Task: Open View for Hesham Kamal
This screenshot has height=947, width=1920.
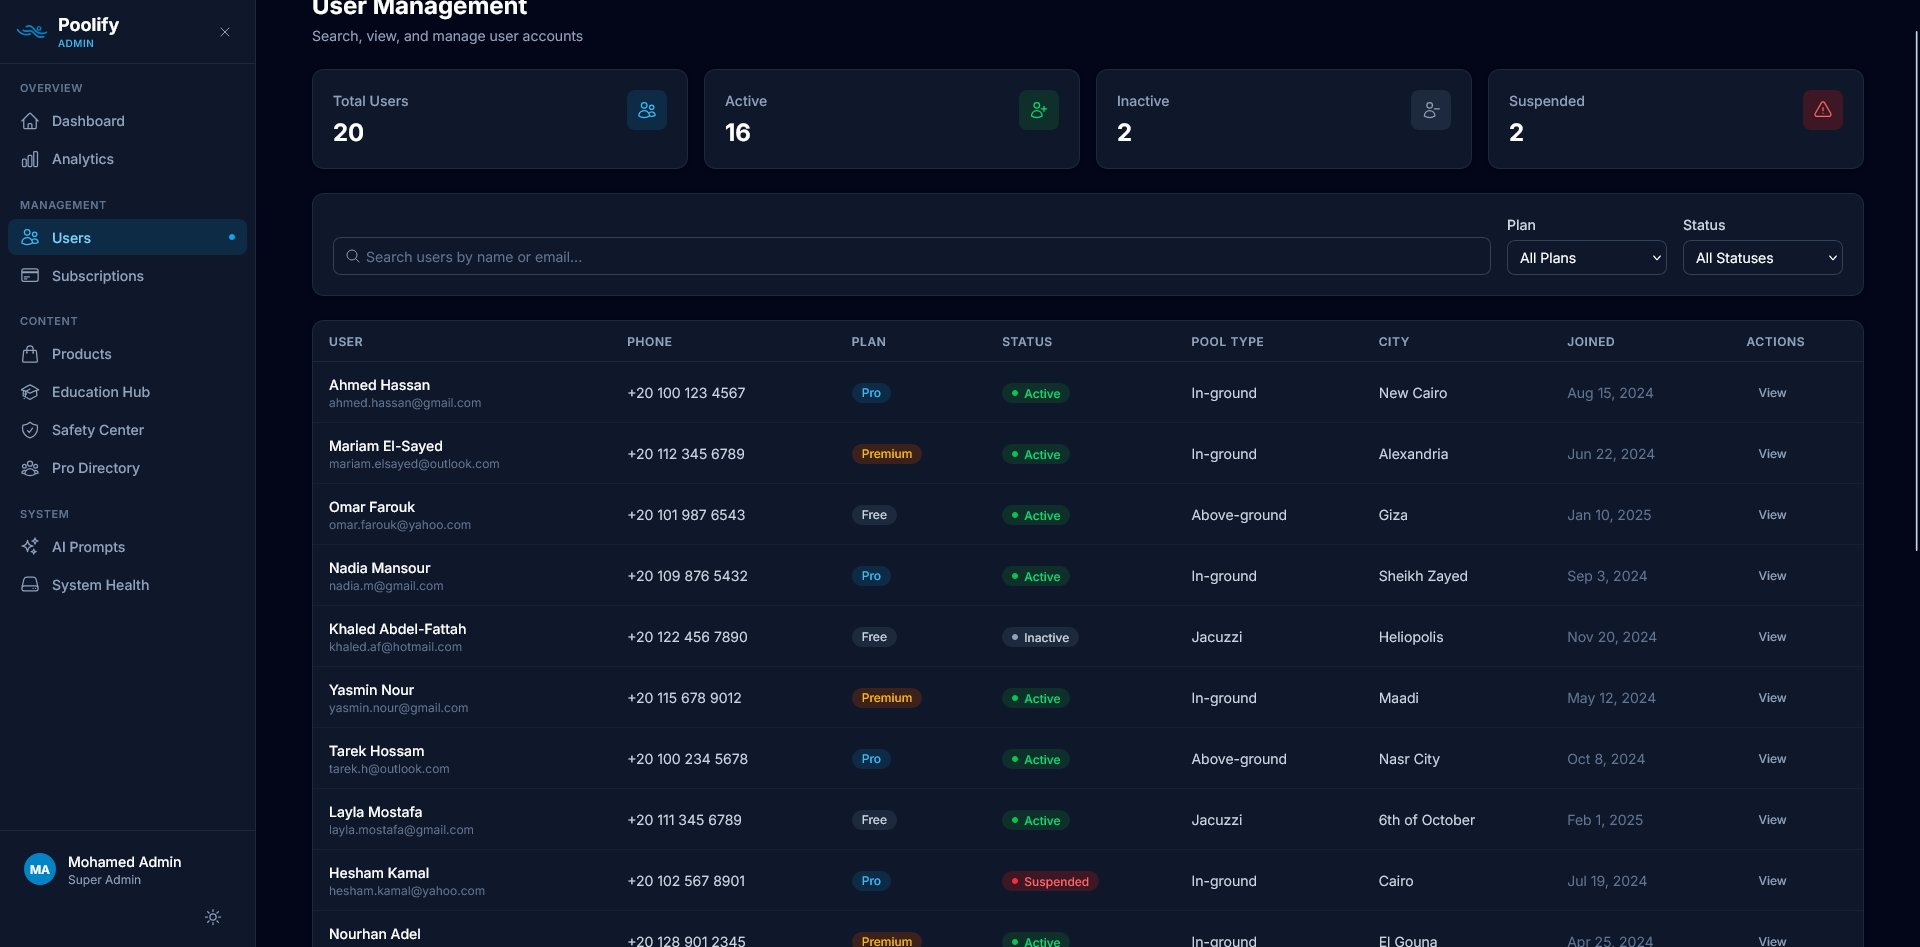Action: [1772, 881]
